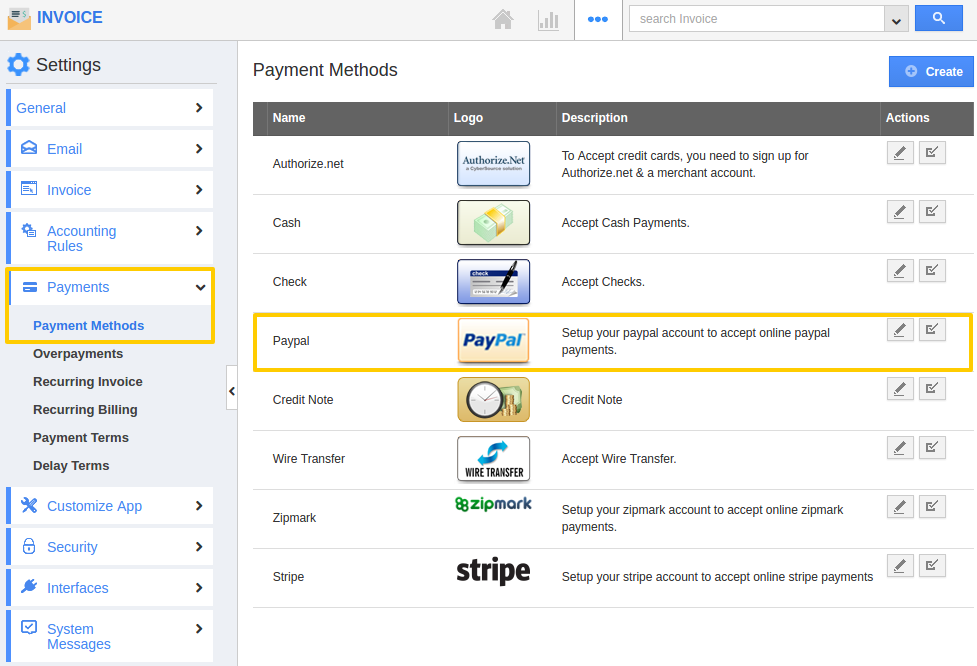Click the check-box action for Authorize.net
This screenshot has height=666, width=977.
click(x=932, y=153)
